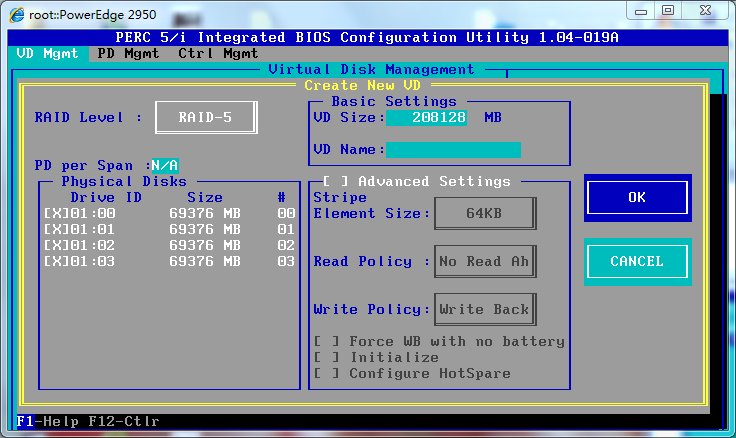The image size is (736, 438).
Task: Click drive number 01 in the # column
Action: [286, 230]
